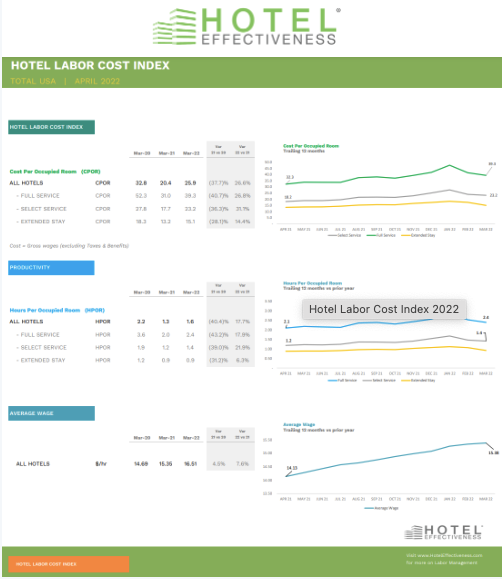This screenshot has height=579, width=502.
Task: Select the white 'HOTEL LABOR COST INDEX' banner title
Action: coord(90,65)
